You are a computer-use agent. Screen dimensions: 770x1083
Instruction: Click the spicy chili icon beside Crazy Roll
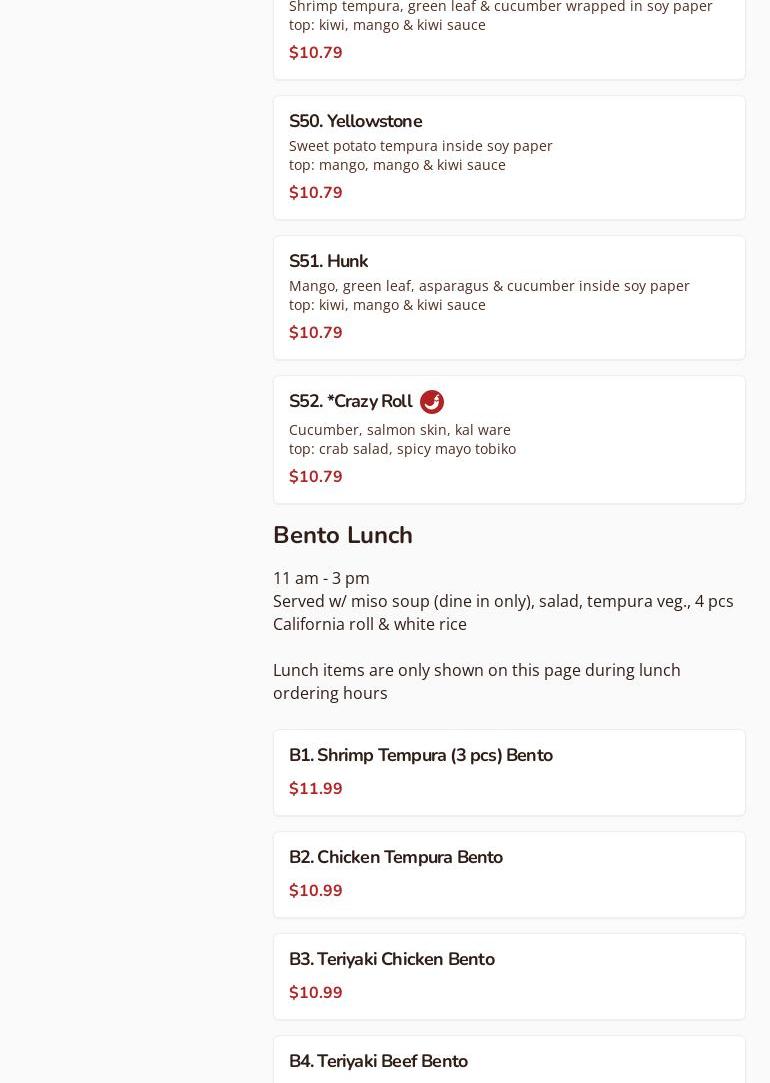[x=432, y=401]
